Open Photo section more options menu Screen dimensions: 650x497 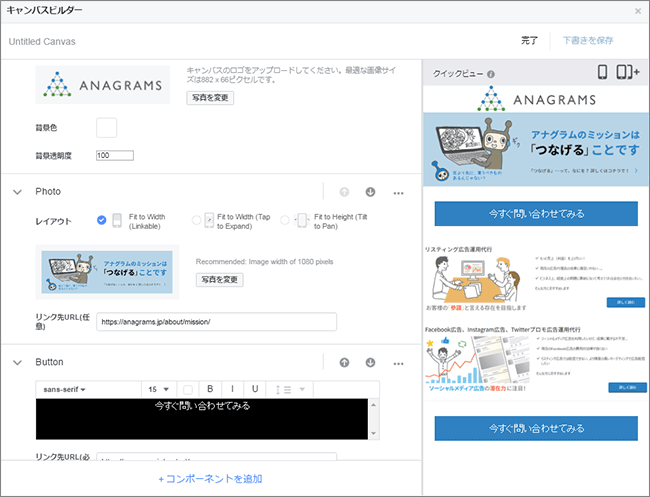pyautogui.click(x=398, y=193)
